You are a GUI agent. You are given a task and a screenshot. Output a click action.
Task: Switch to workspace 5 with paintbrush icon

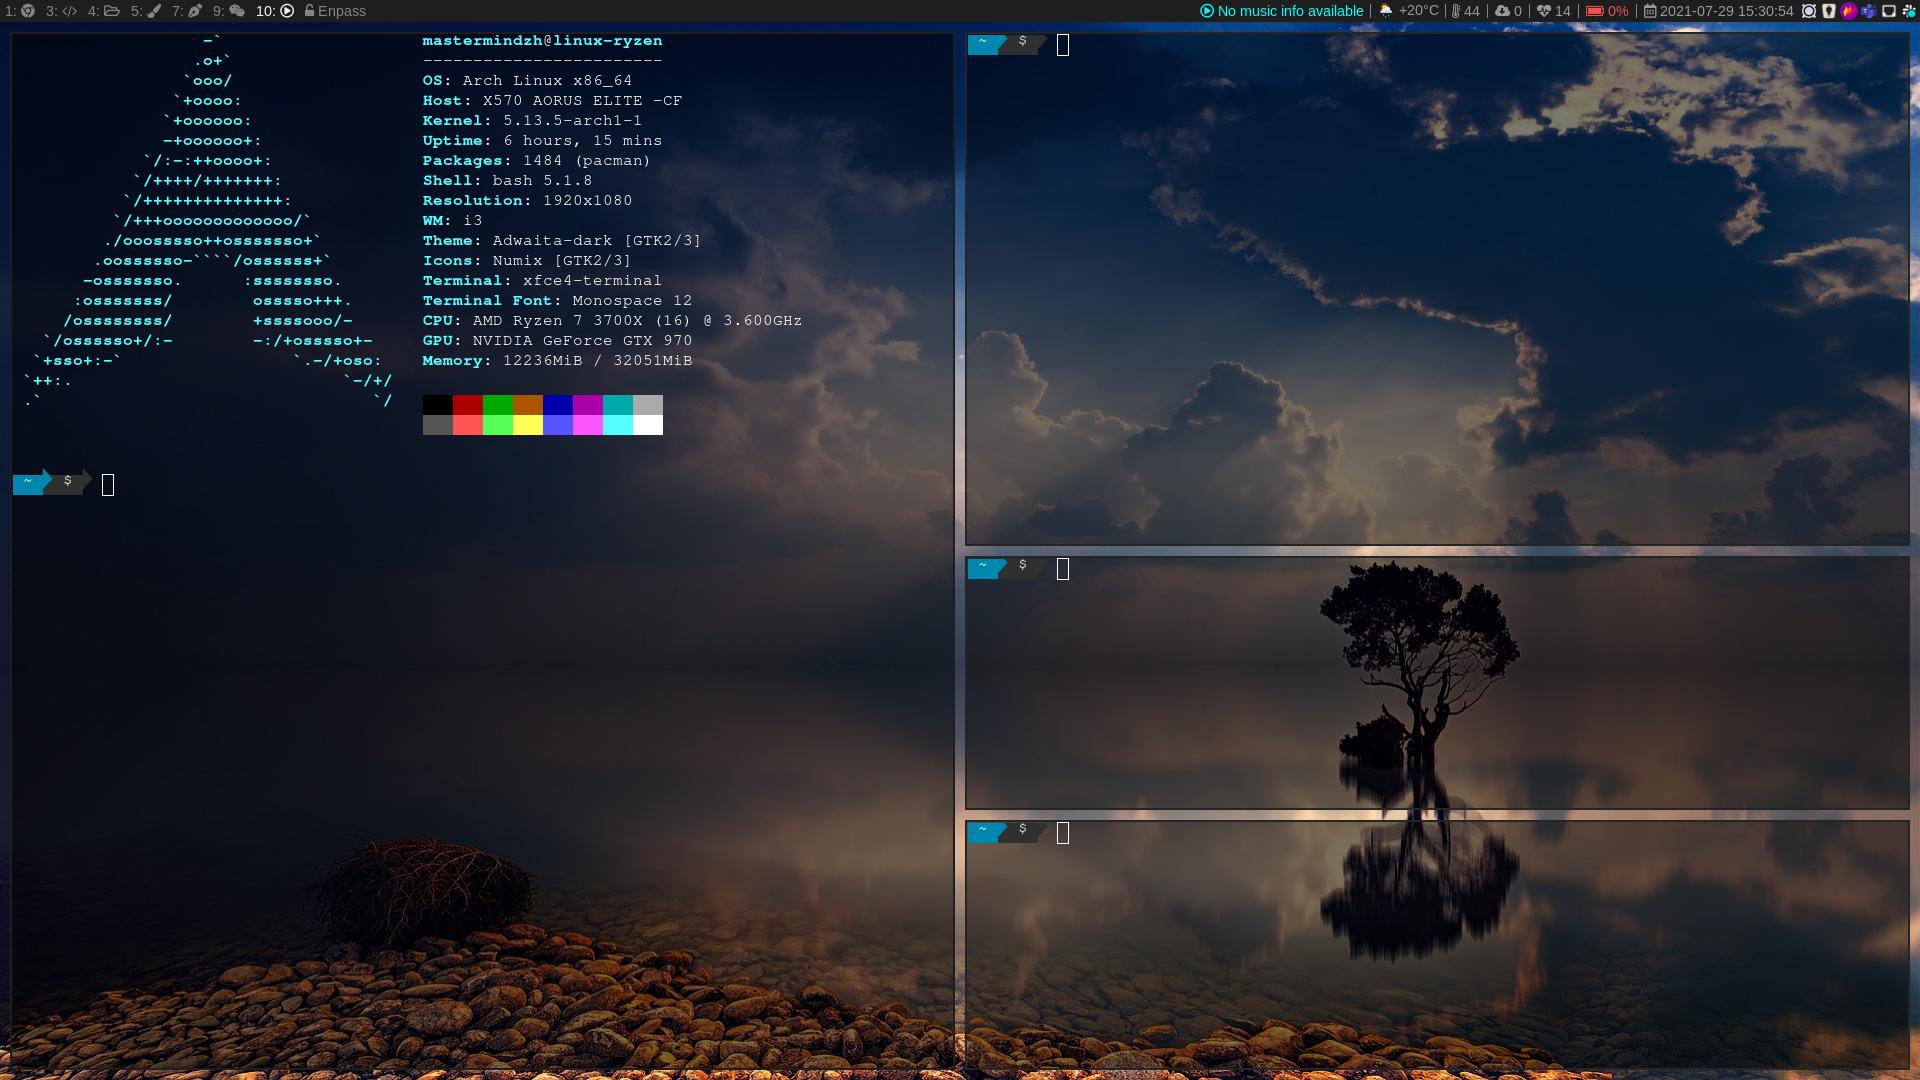pyautogui.click(x=146, y=11)
